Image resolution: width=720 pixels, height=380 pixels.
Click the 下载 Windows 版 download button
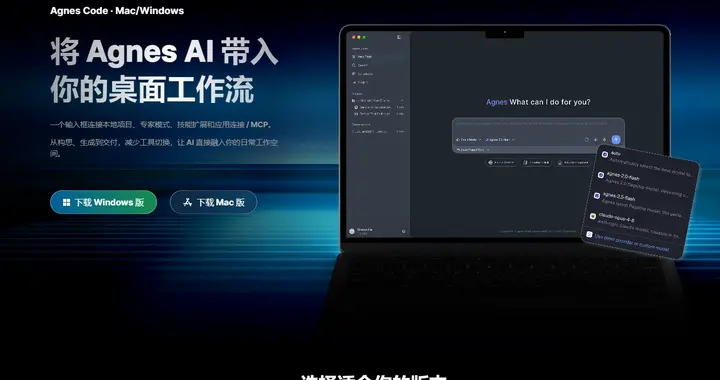pos(103,202)
